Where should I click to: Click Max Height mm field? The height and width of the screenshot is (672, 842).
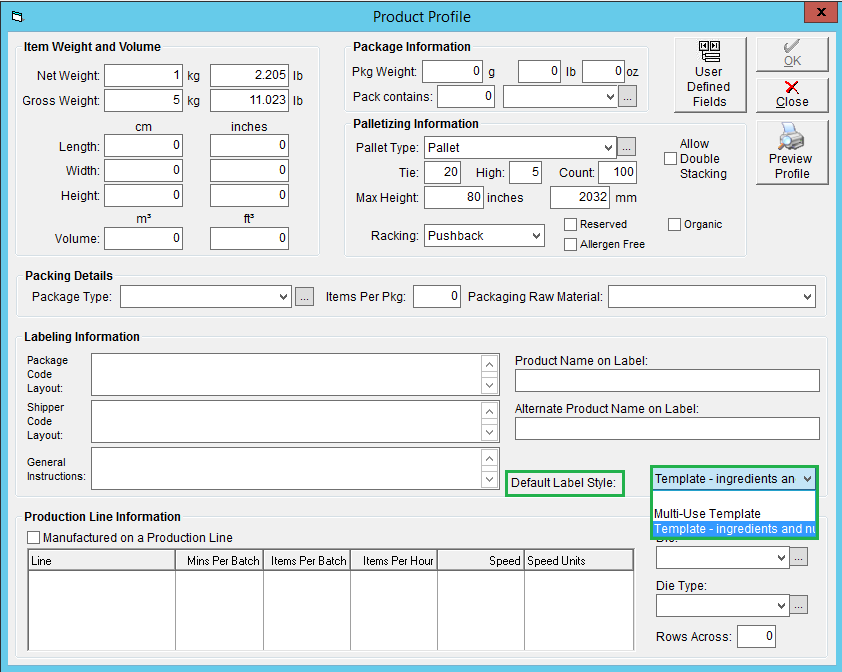[580, 198]
